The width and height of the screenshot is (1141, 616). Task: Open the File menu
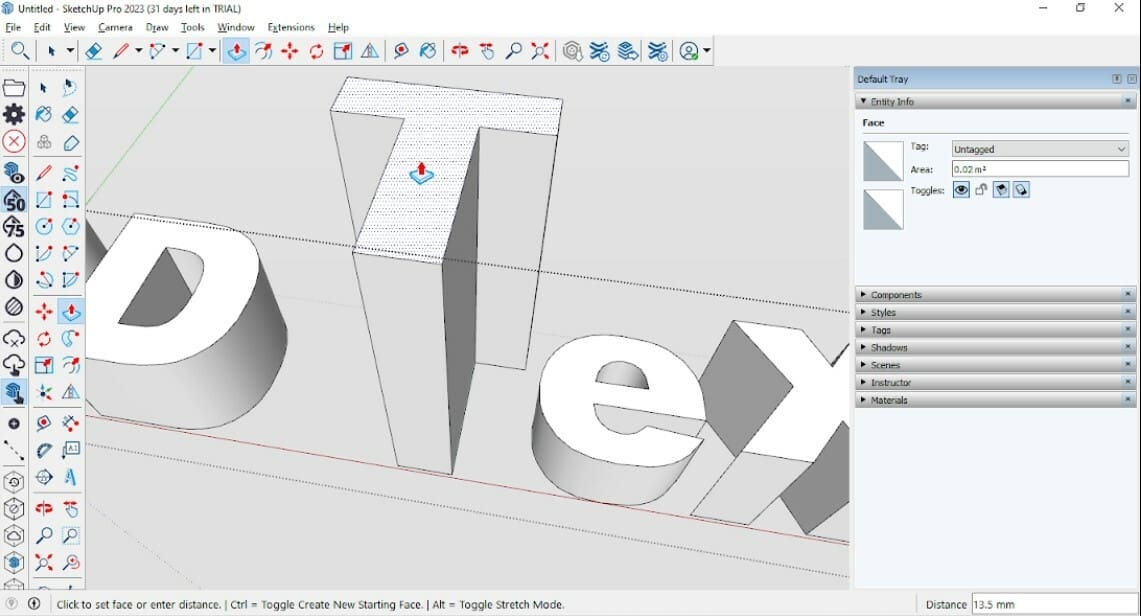[x=13, y=27]
